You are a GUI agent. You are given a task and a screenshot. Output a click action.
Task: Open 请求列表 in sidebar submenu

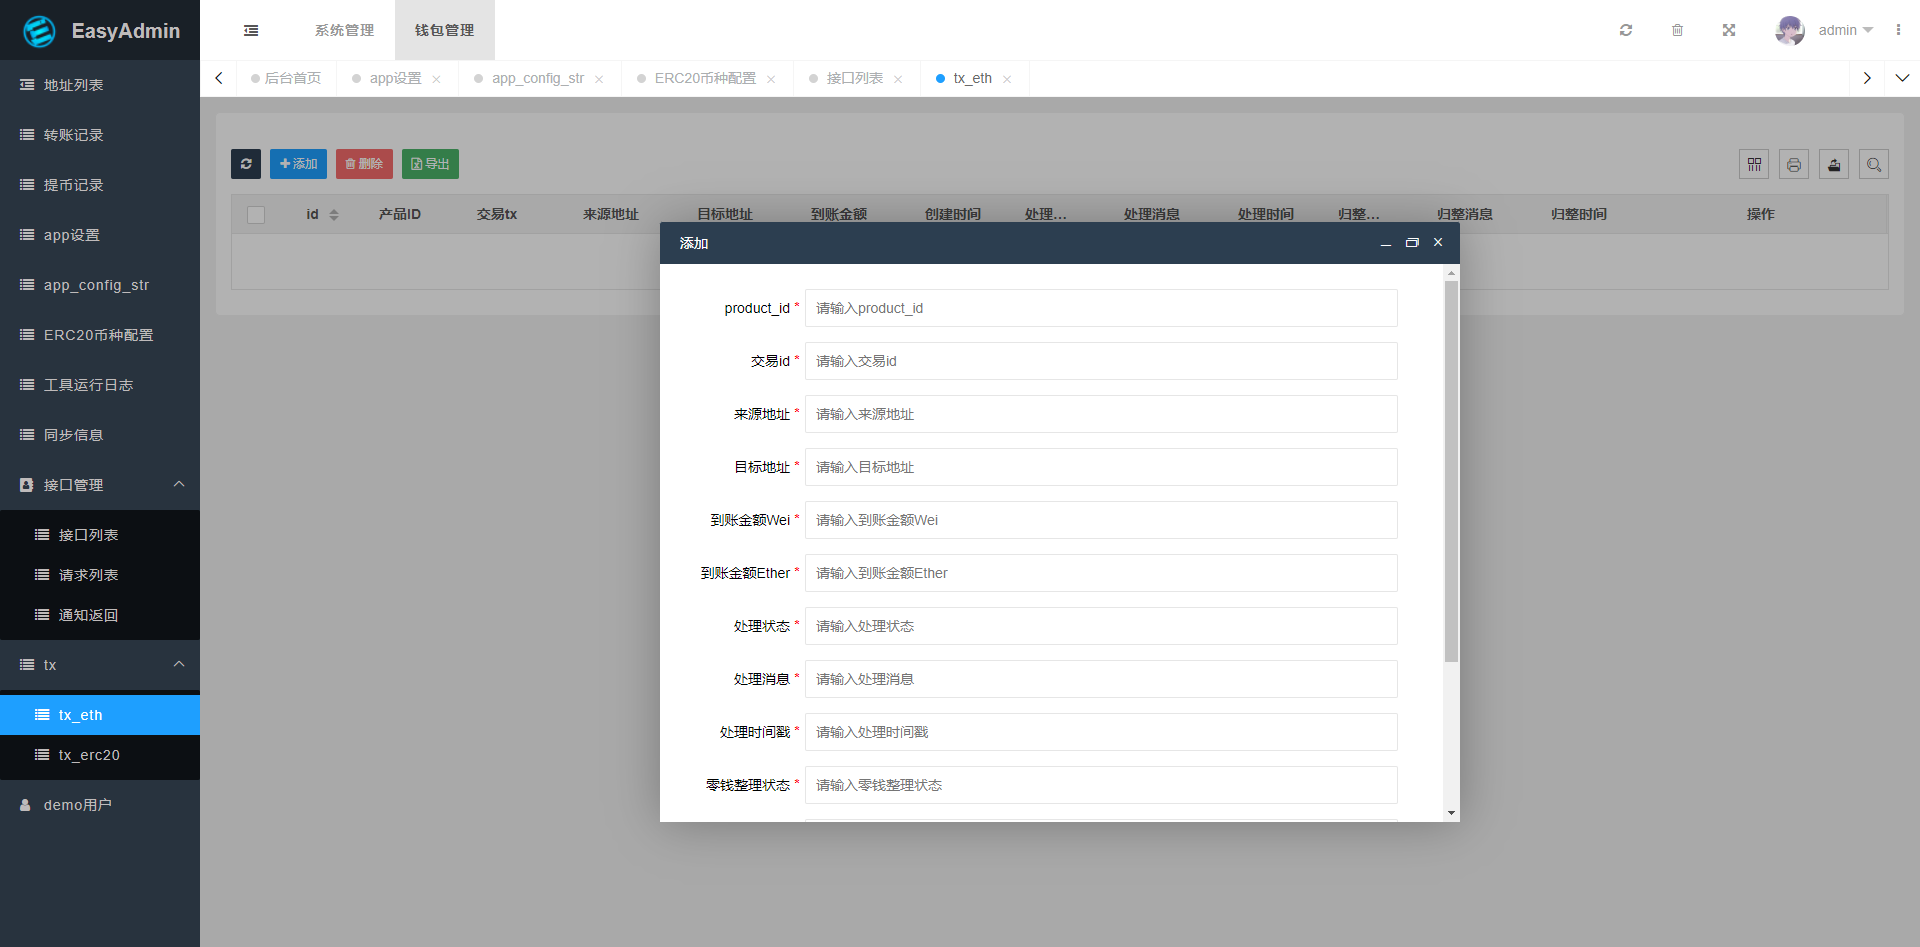pos(100,575)
